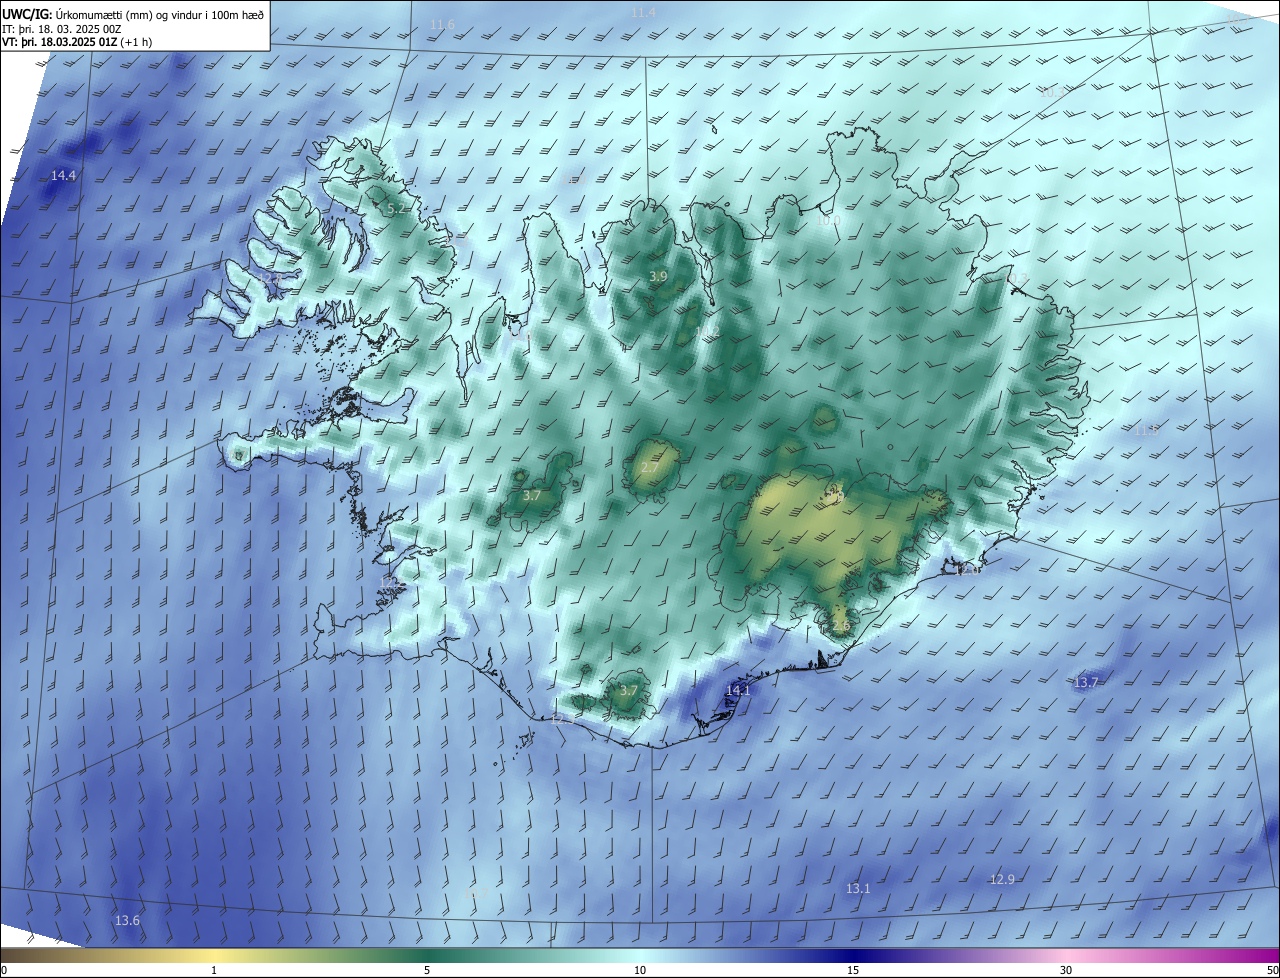1280x978 pixels.
Task: Click the color scale tick labeled 5
Action: coord(427,970)
